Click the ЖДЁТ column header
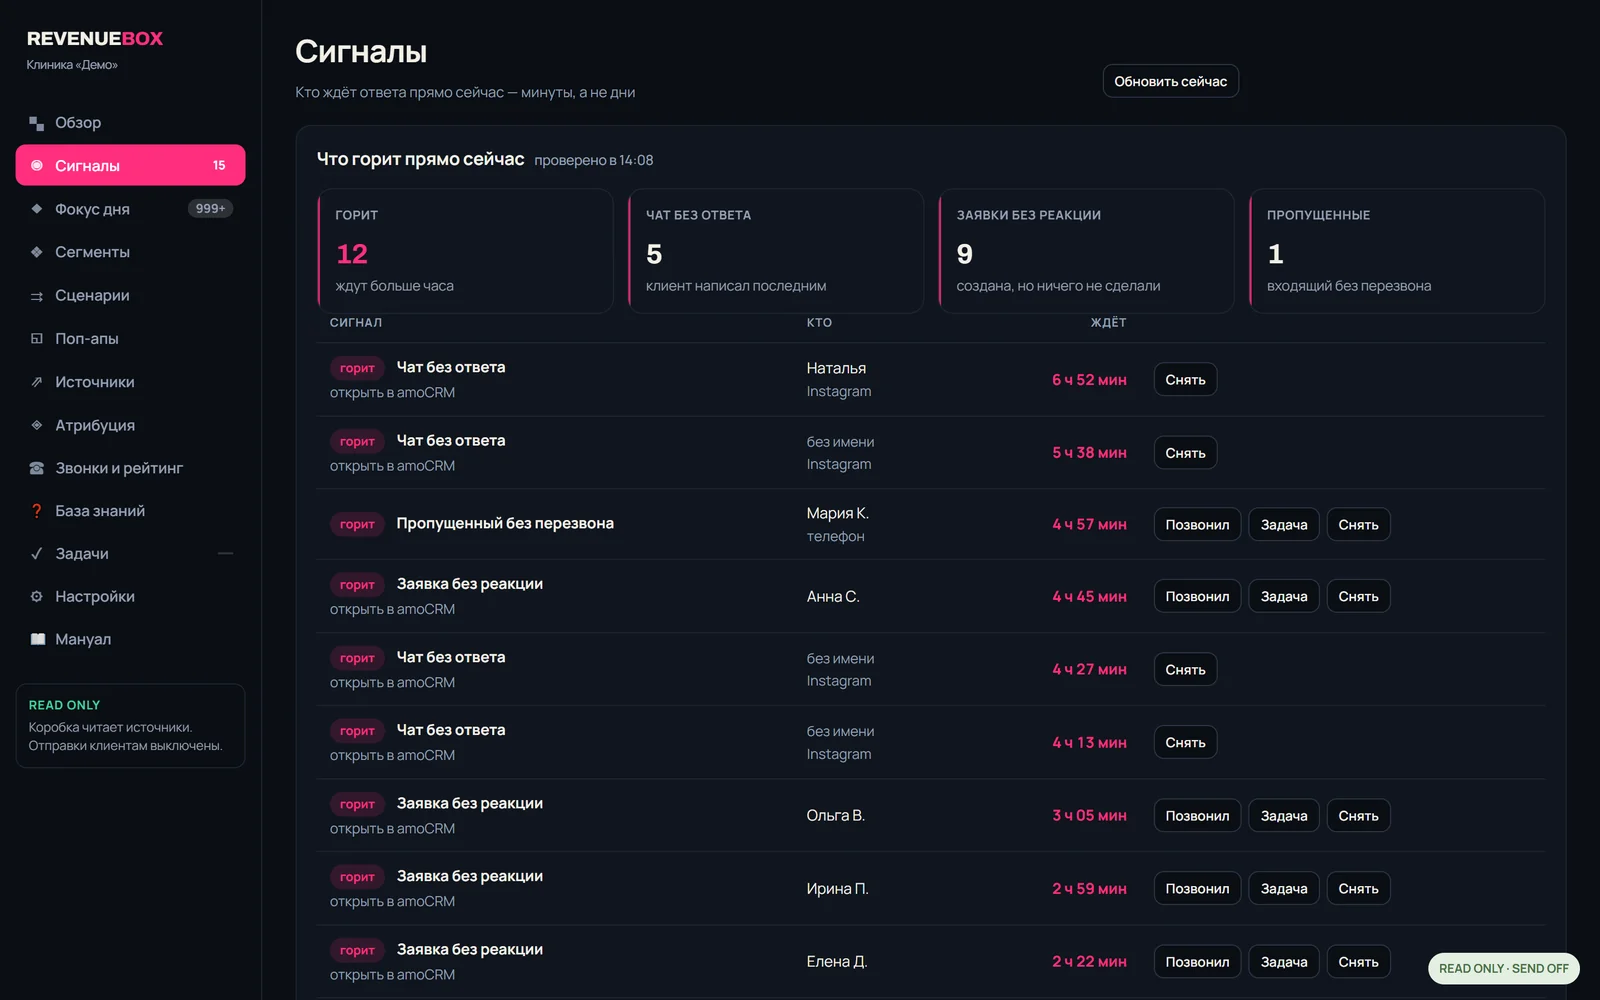 [1108, 323]
